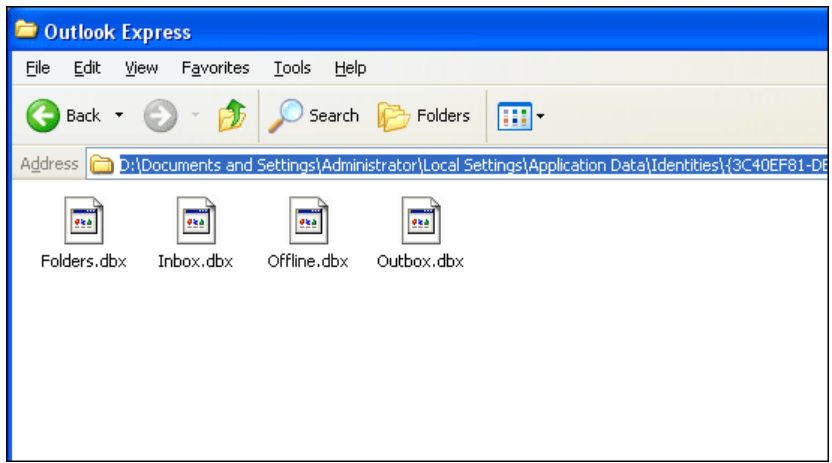Go up one folder level icon
The height and width of the screenshot is (463, 832).
232,115
